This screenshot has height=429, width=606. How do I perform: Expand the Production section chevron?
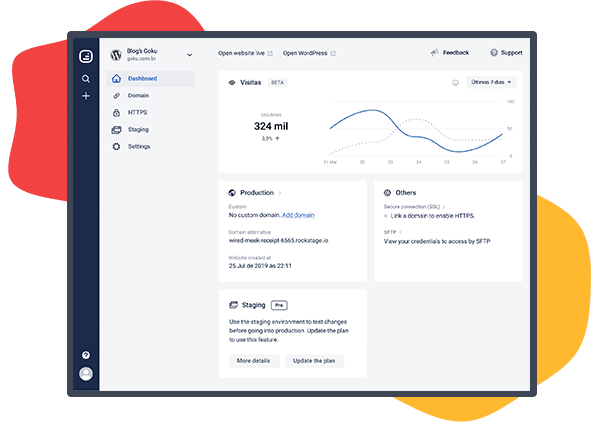280,192
